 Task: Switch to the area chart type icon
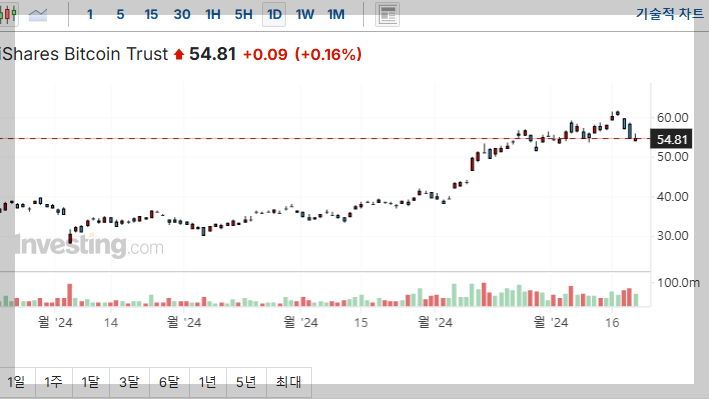38,14
